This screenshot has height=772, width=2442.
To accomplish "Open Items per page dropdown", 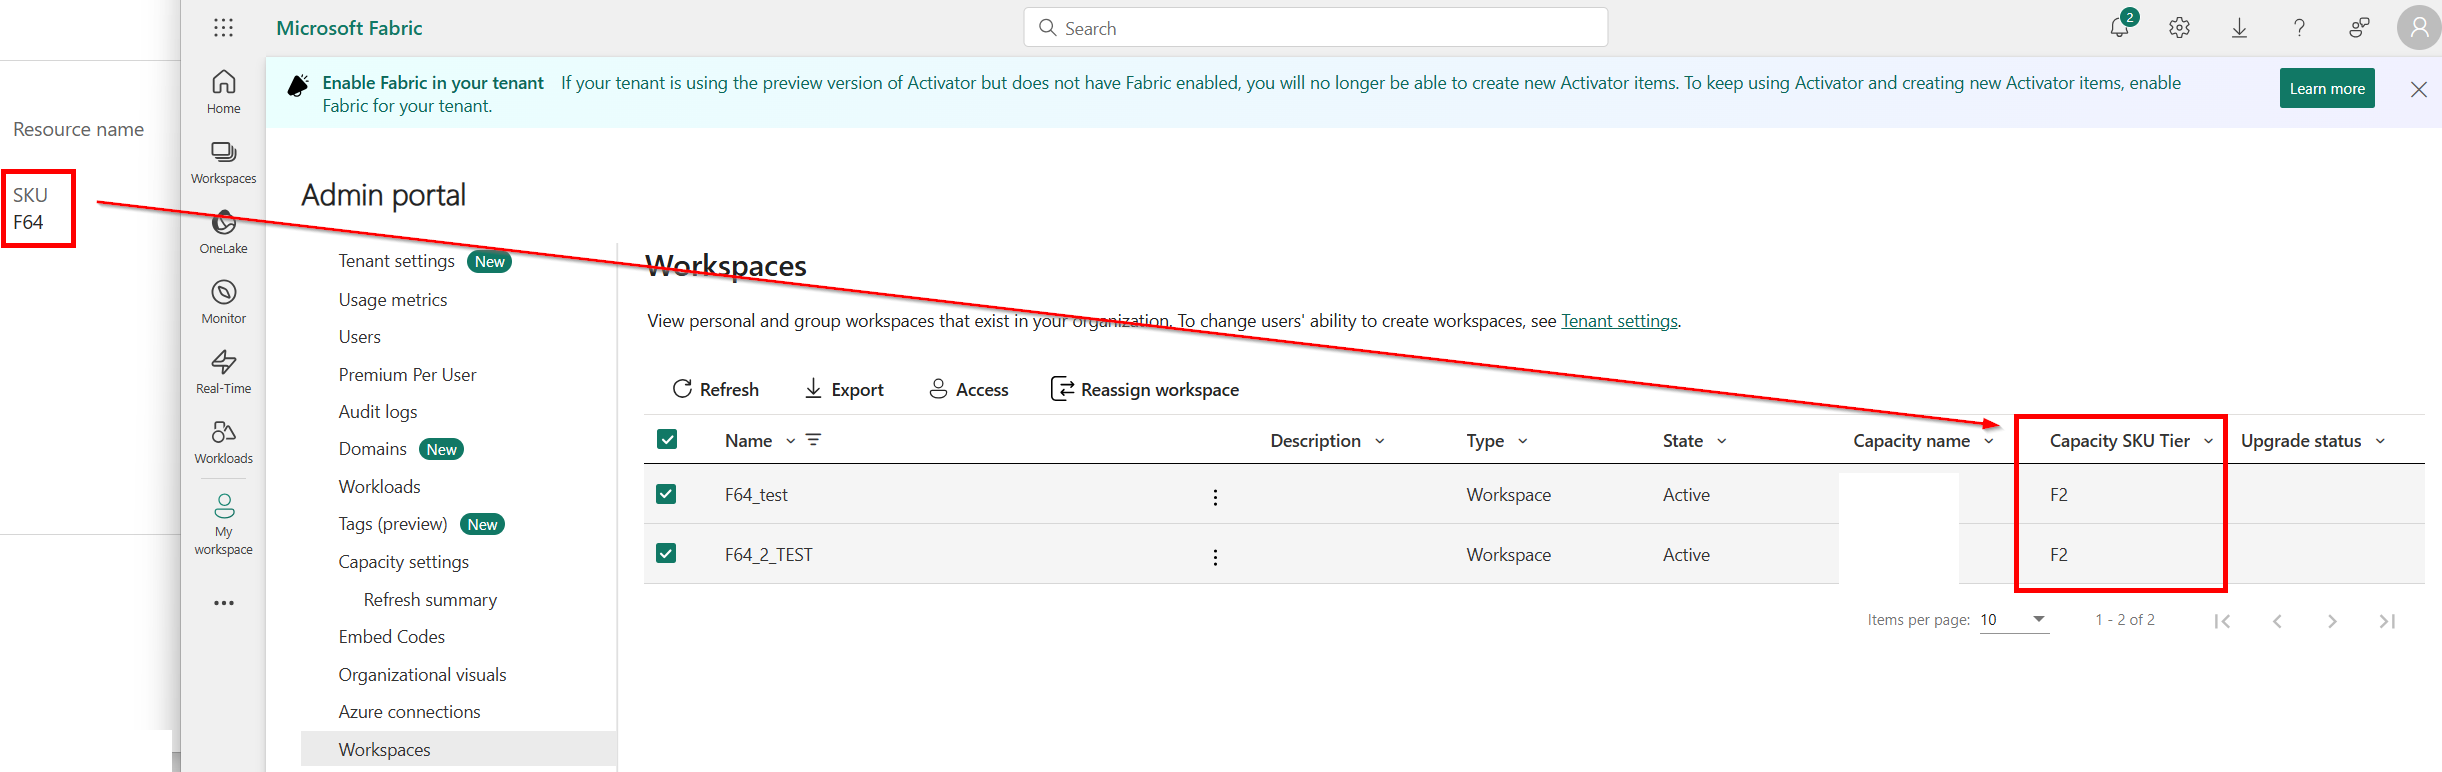I will pyautogui.click(x=2014, y=620).
